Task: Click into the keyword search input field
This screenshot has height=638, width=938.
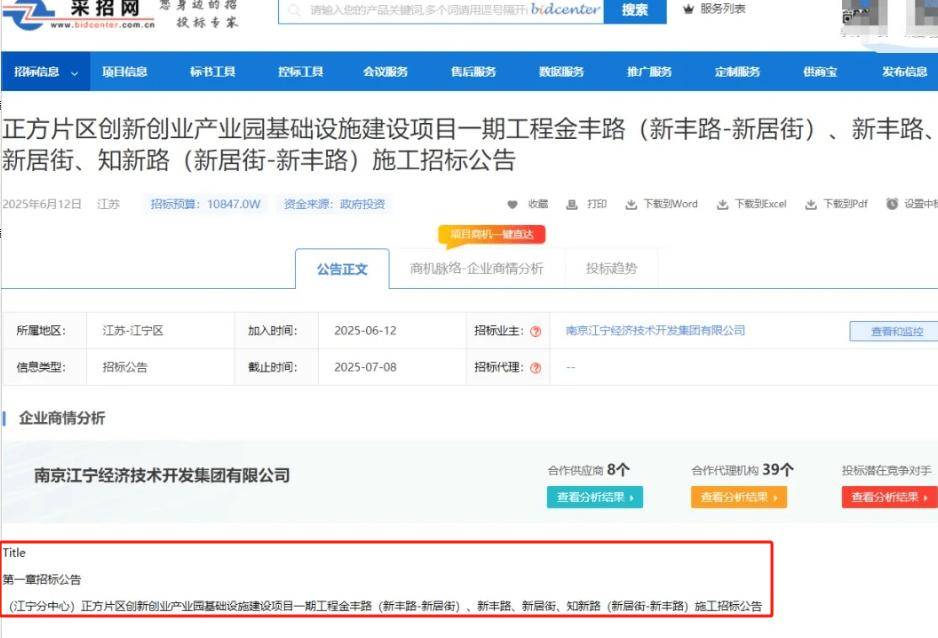Action: point(441,10)
